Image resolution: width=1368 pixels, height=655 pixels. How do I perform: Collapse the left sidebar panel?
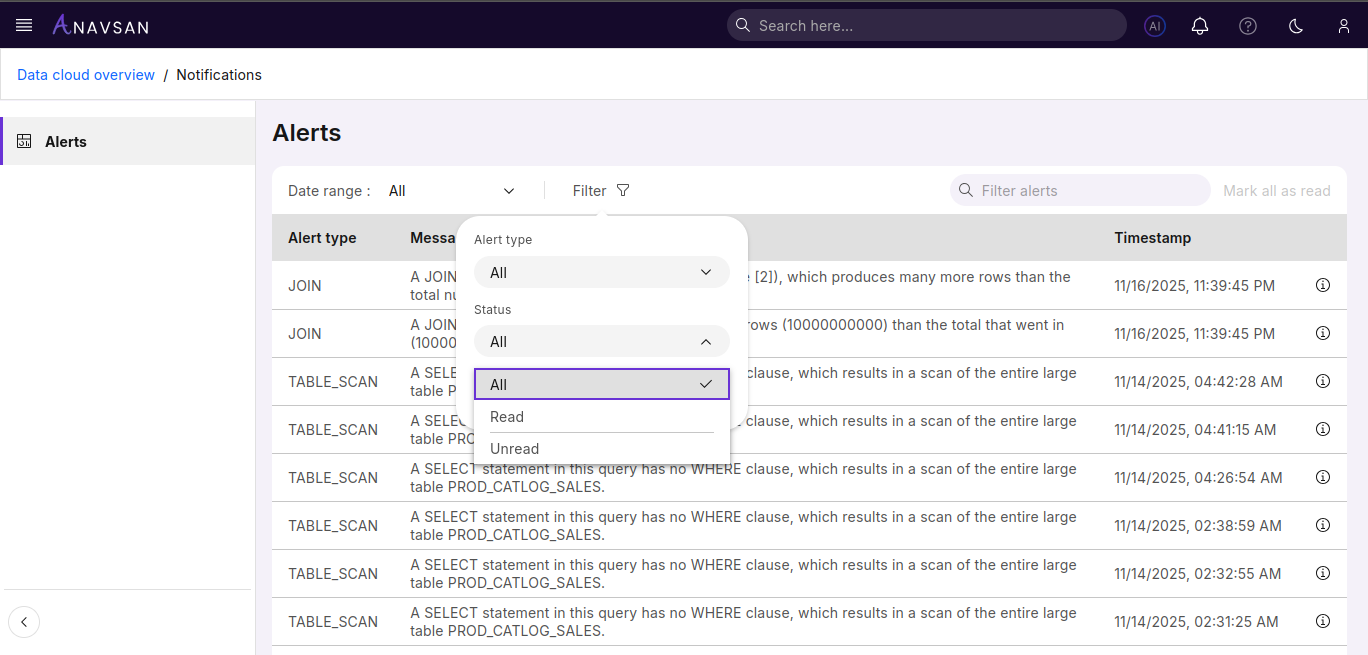click(24, 622)
